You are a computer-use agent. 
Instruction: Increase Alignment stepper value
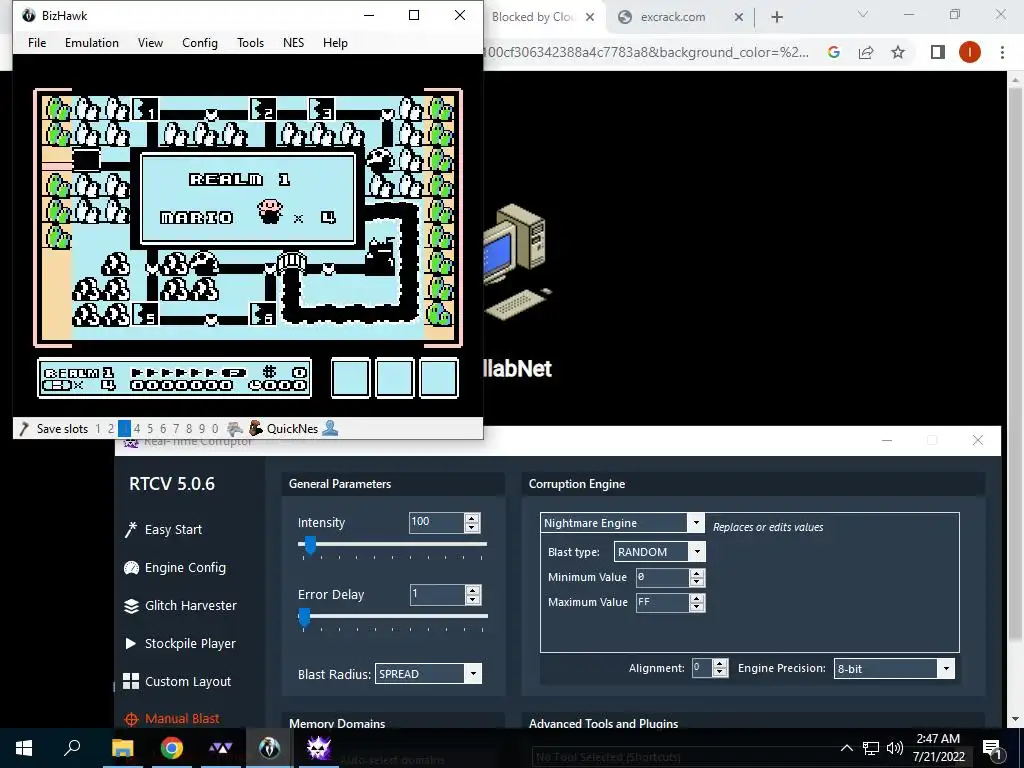click(720, 664)
